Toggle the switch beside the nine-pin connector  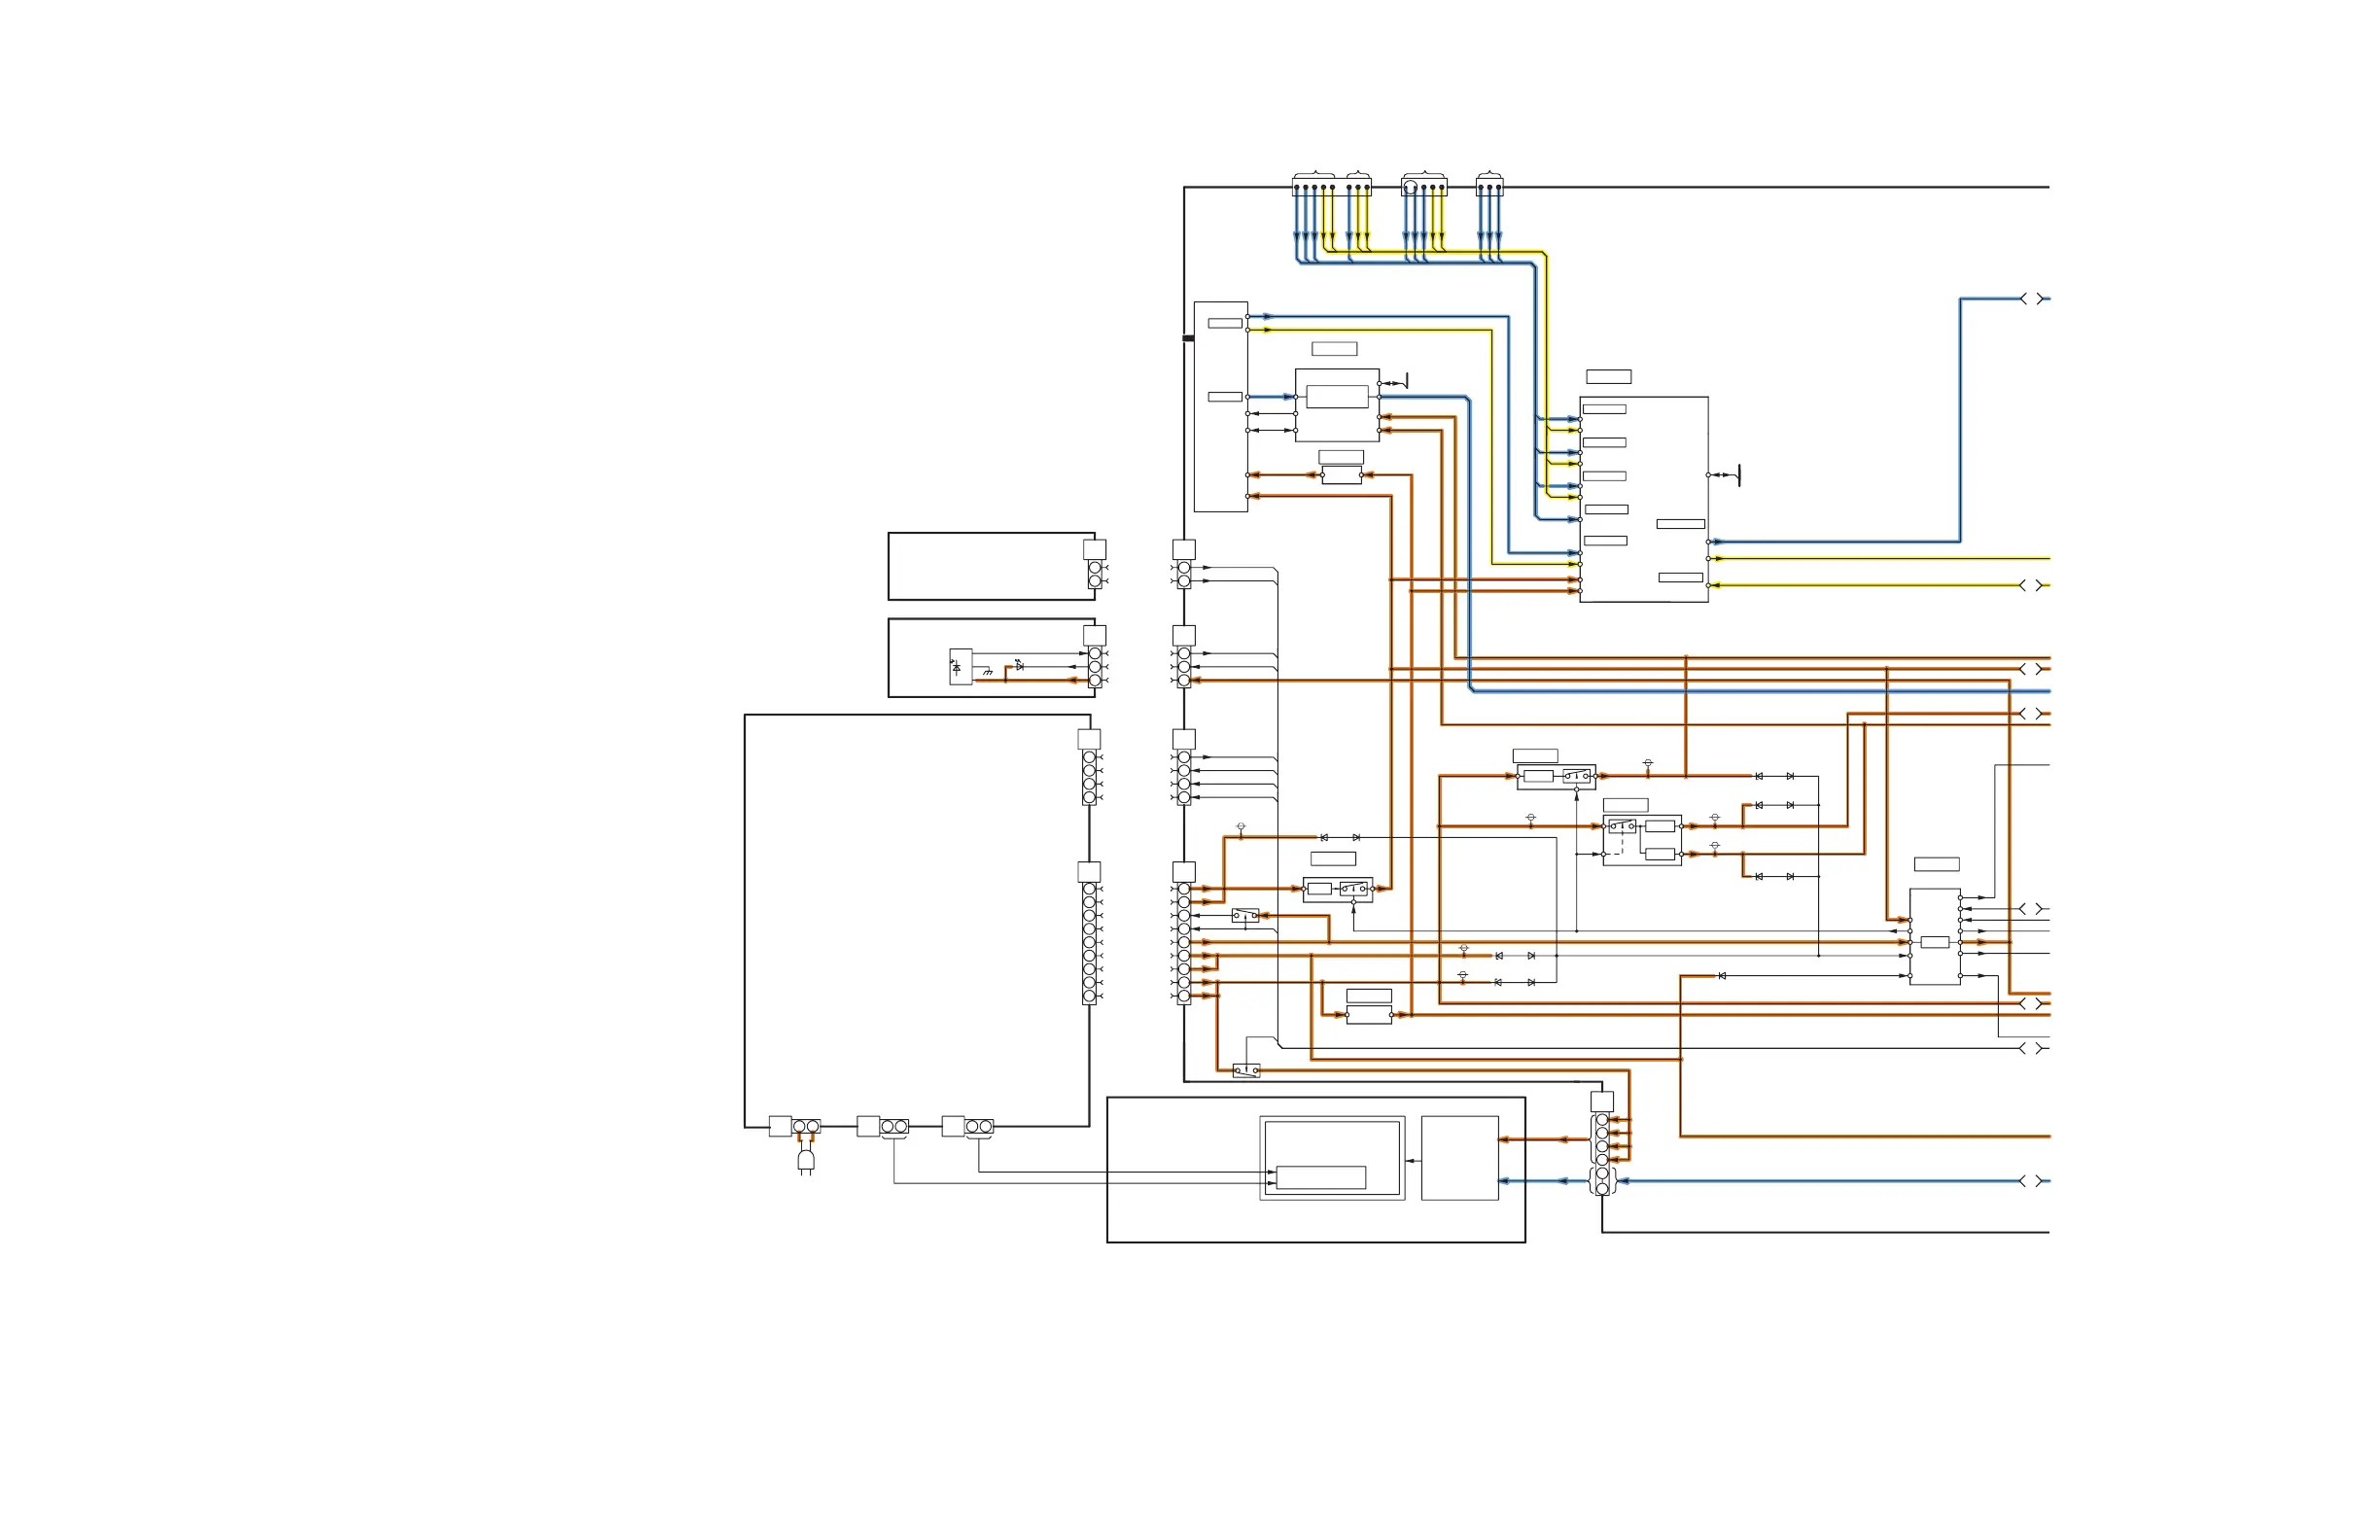click(x=1245, y=915)
